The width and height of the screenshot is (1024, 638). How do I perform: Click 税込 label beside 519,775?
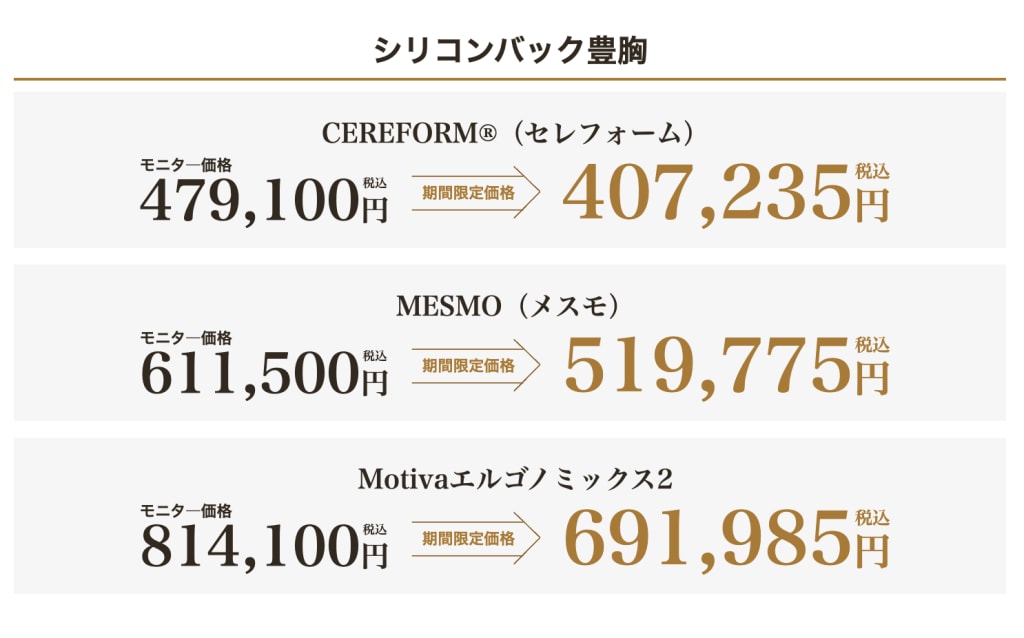872,345
